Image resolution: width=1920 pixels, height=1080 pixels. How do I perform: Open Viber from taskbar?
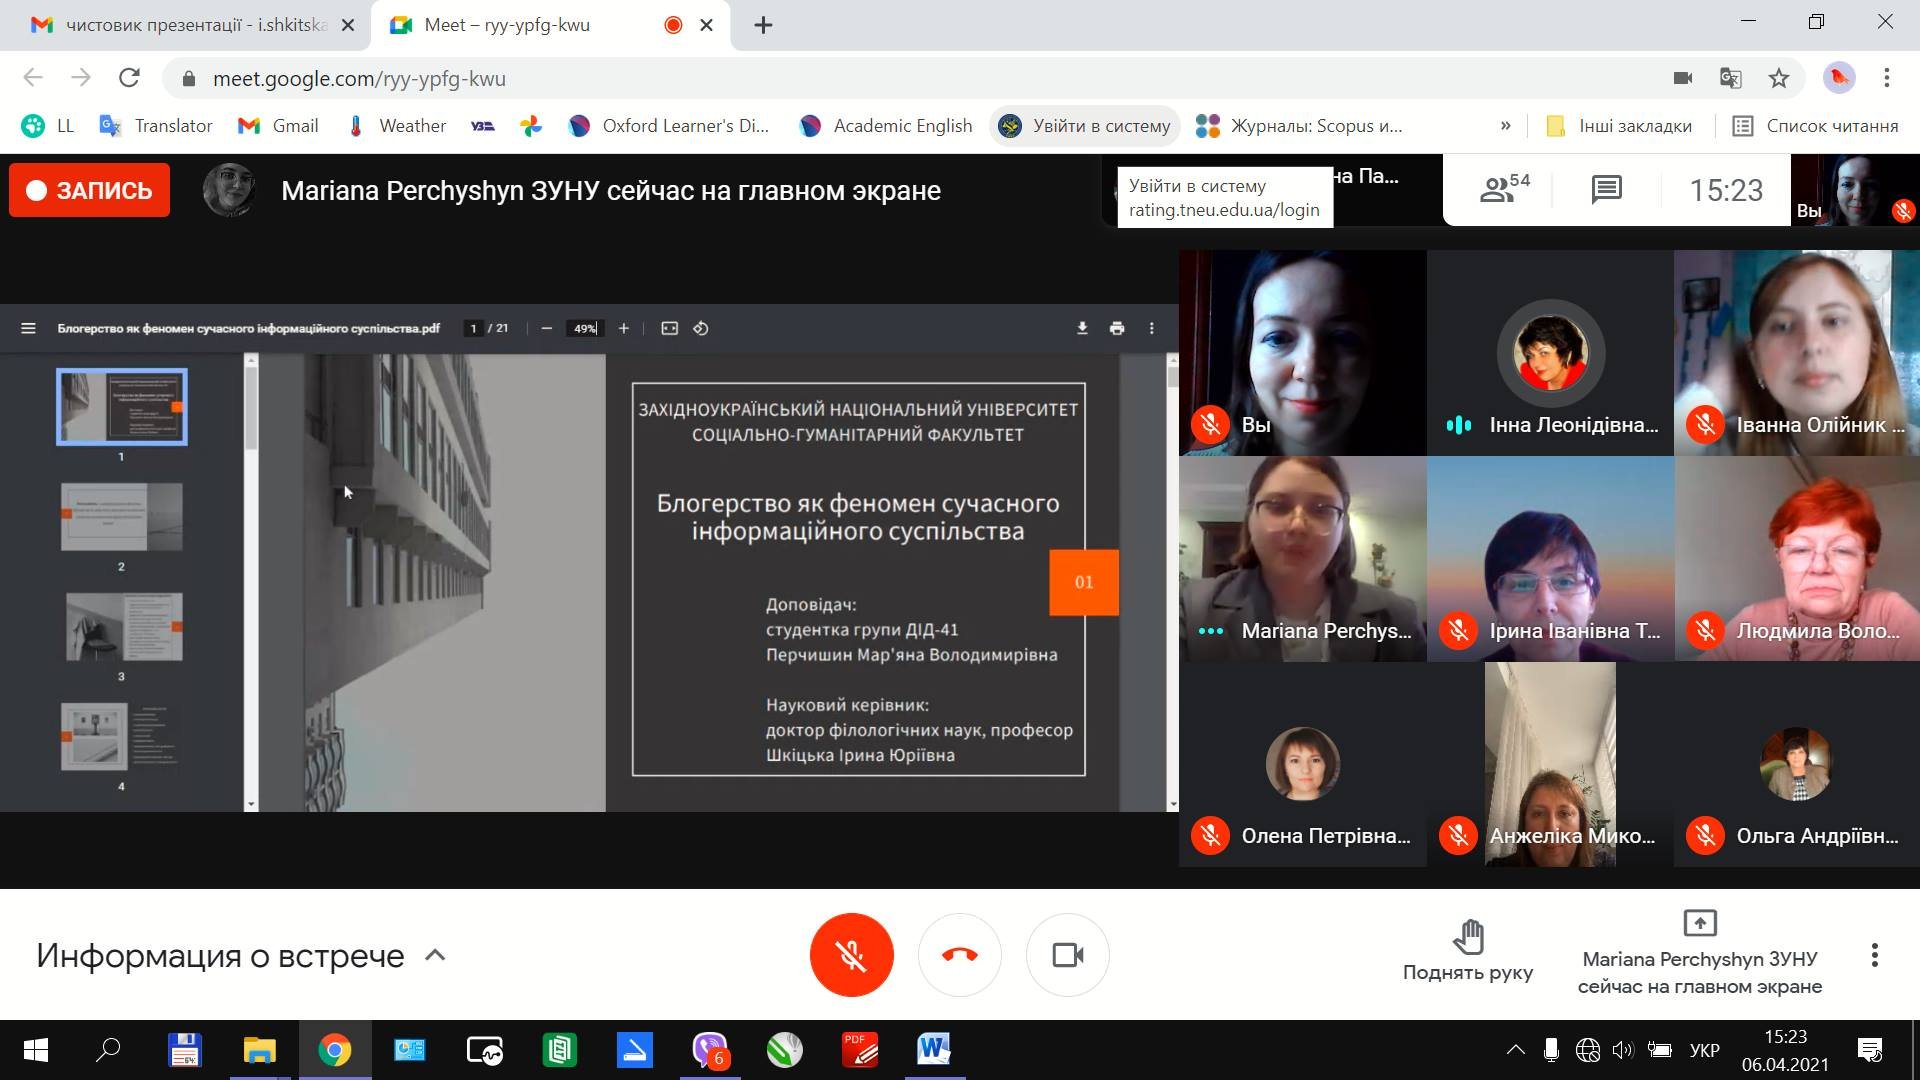[x=710, y=1050]
